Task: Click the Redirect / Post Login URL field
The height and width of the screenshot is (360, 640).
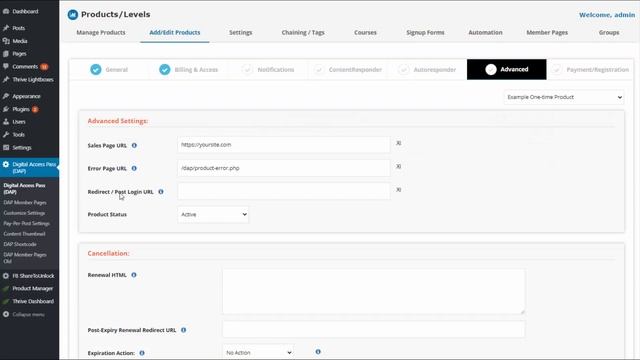Action: pyautogui.click(x=284, y=191)
